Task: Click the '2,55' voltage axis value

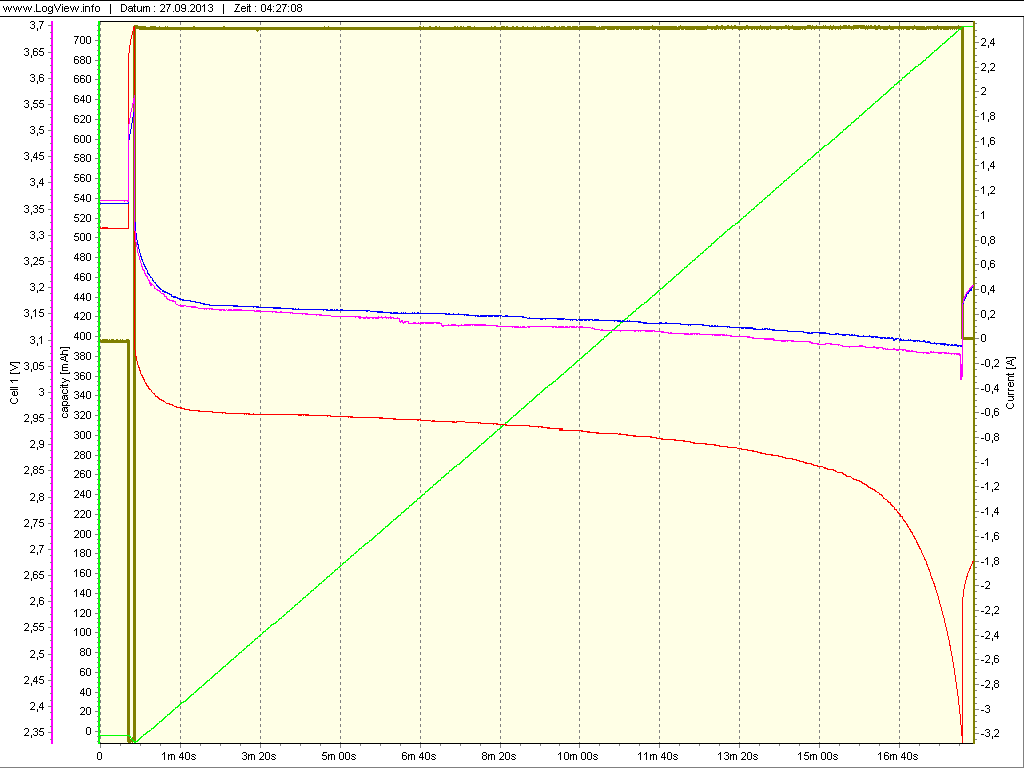Action: 35,628
